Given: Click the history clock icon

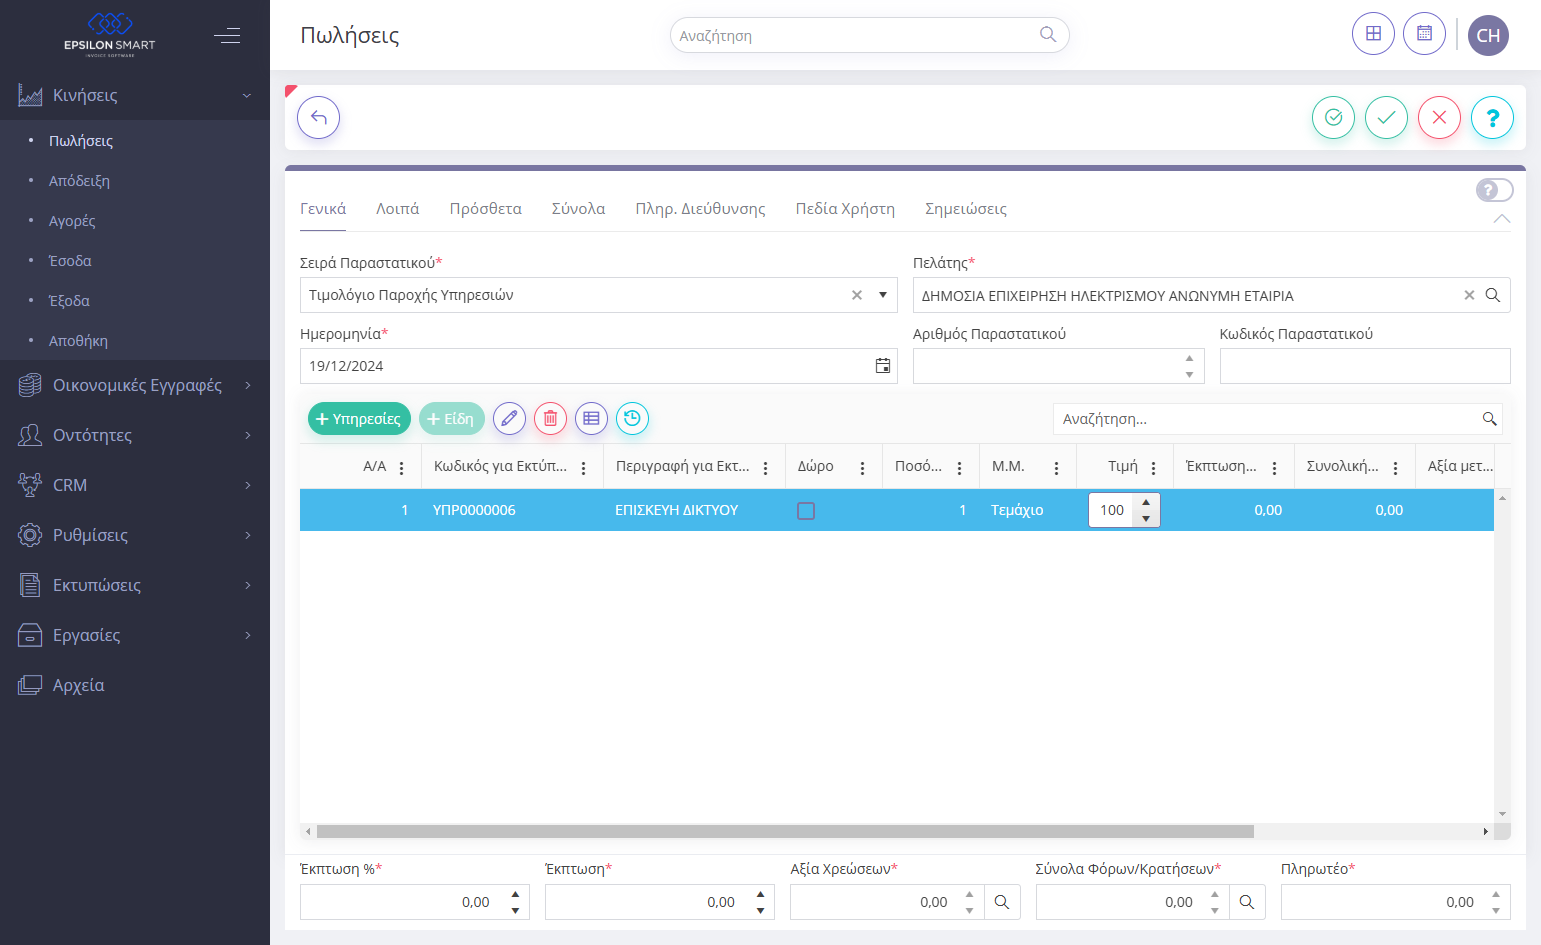Looking at the screenshot, I should (632, 418).
